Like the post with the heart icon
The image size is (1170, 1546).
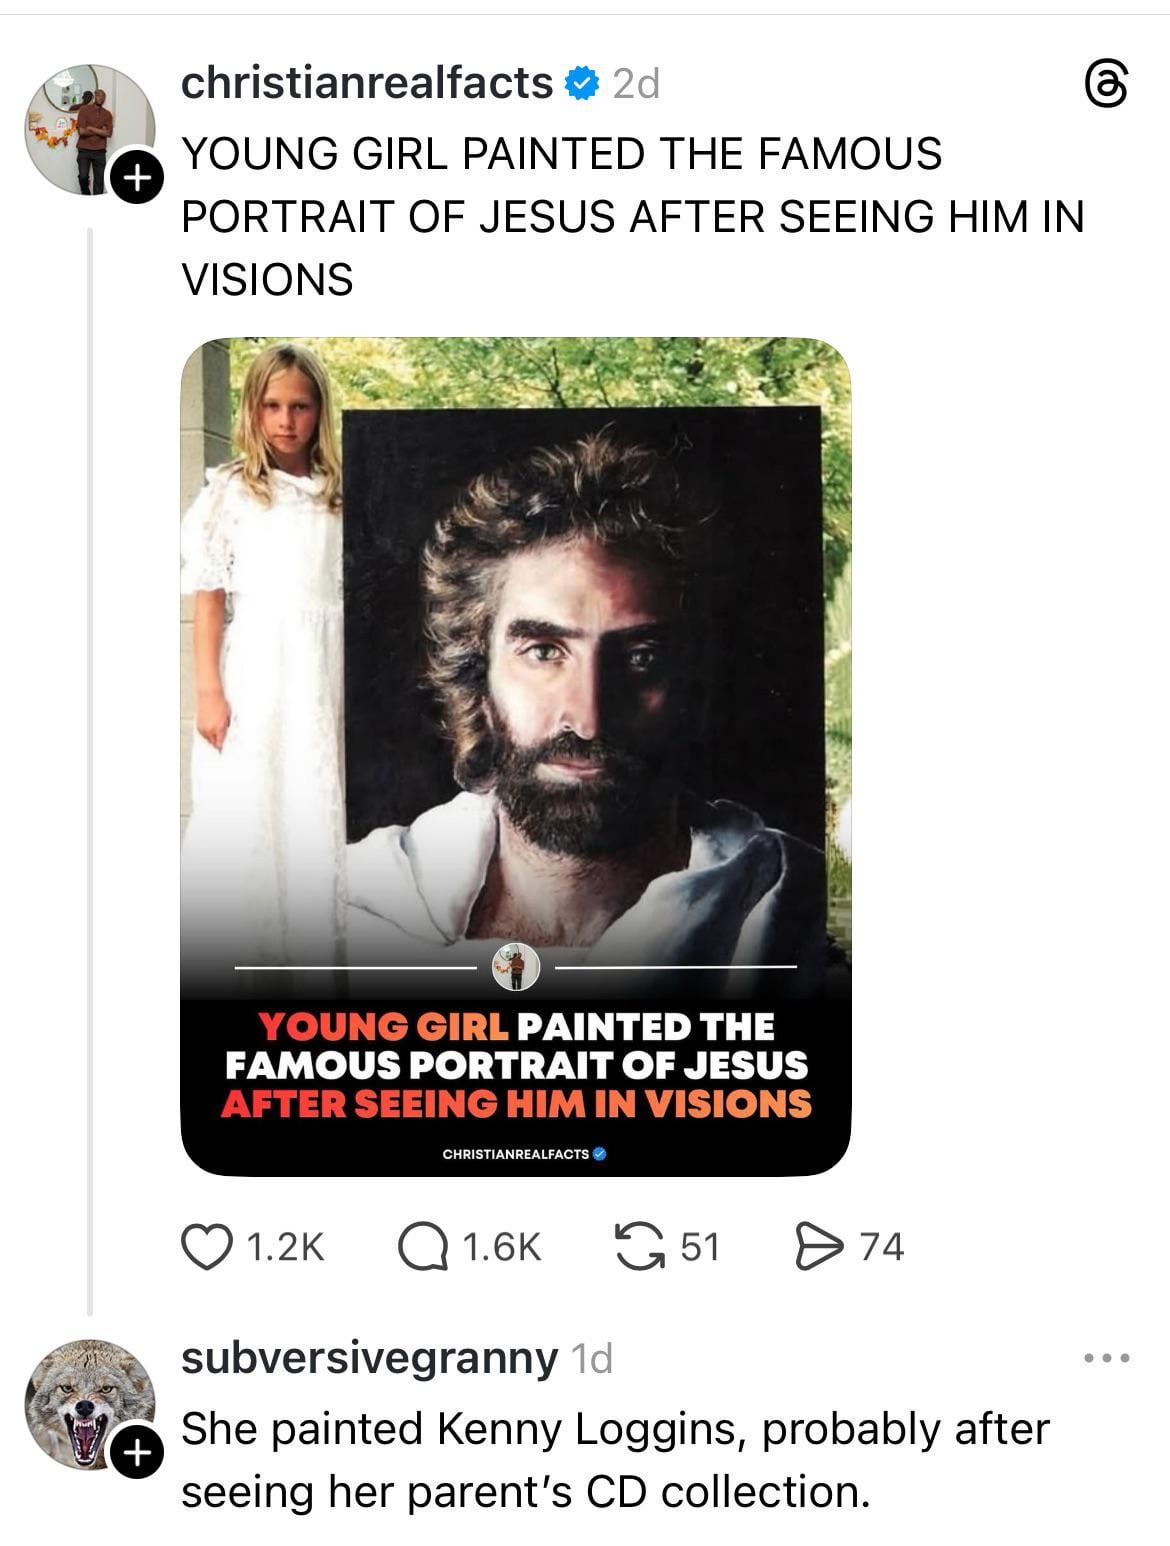tap(204, 1247)
